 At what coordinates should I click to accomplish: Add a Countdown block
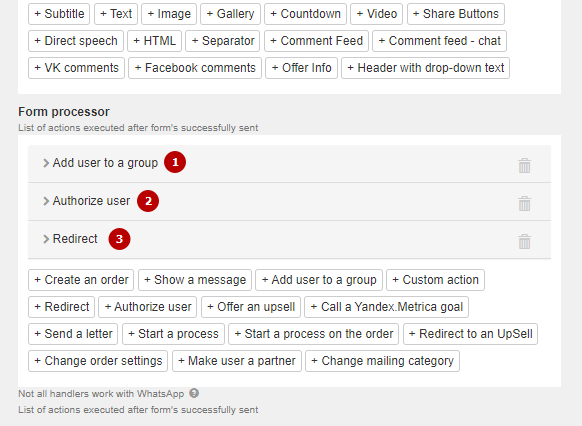(305, 14)
